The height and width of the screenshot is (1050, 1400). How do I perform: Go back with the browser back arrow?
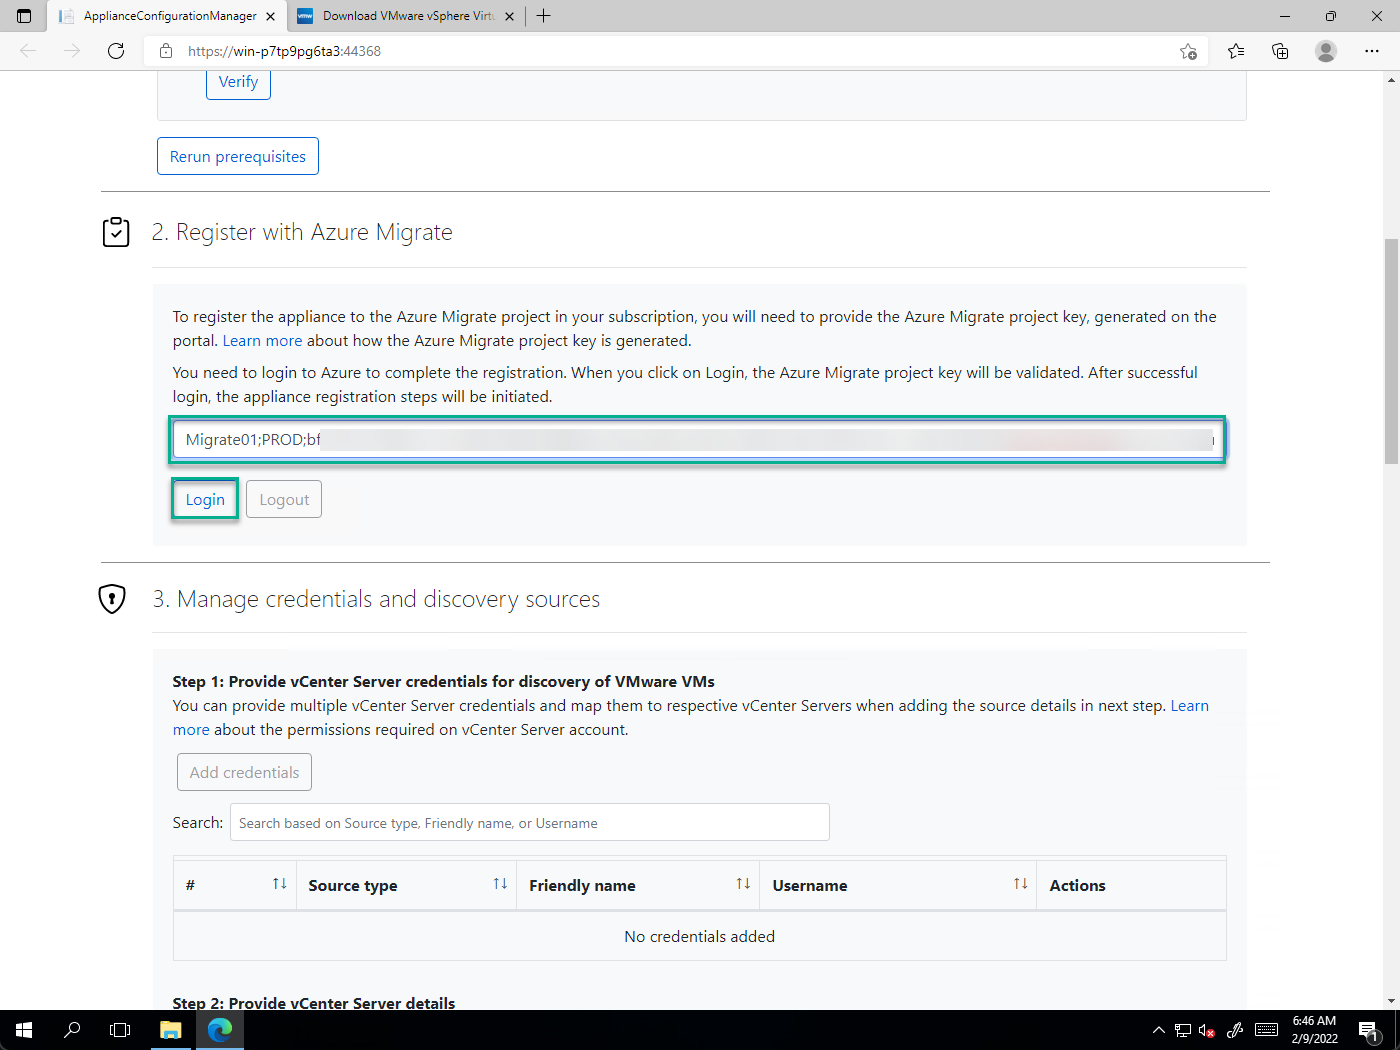coord(28,51)
